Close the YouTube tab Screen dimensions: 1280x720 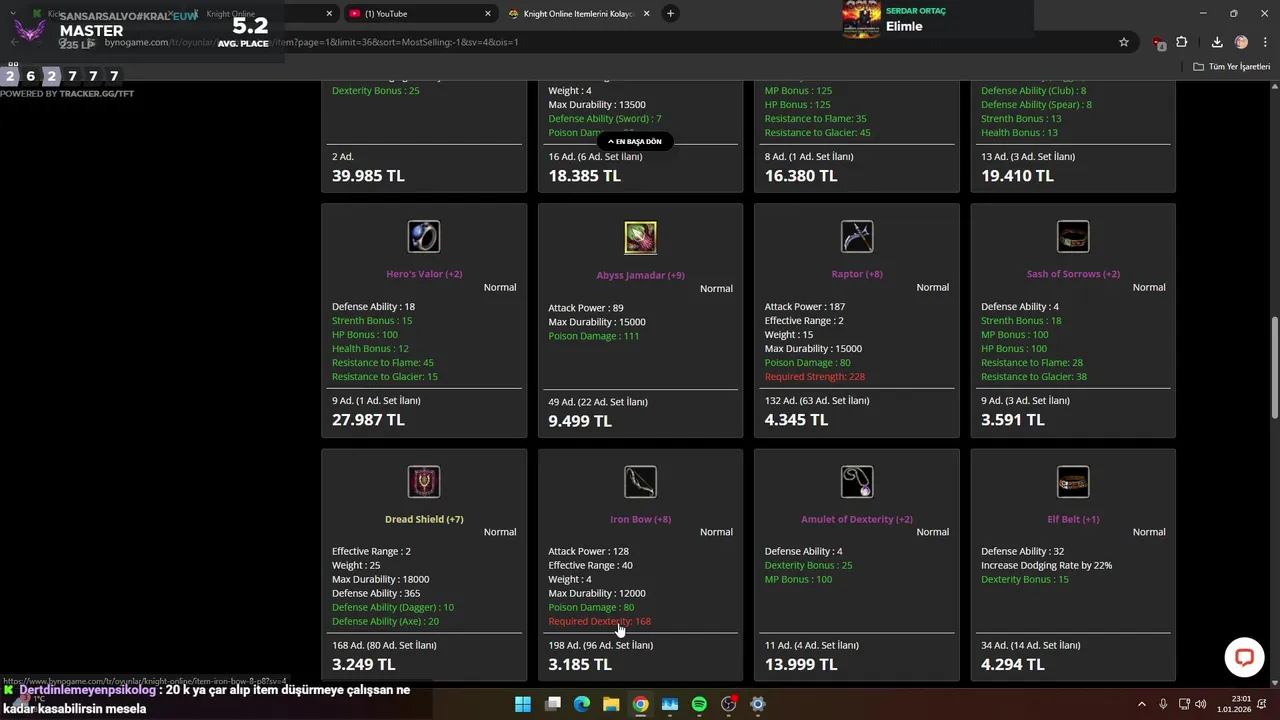pos(488,14)
